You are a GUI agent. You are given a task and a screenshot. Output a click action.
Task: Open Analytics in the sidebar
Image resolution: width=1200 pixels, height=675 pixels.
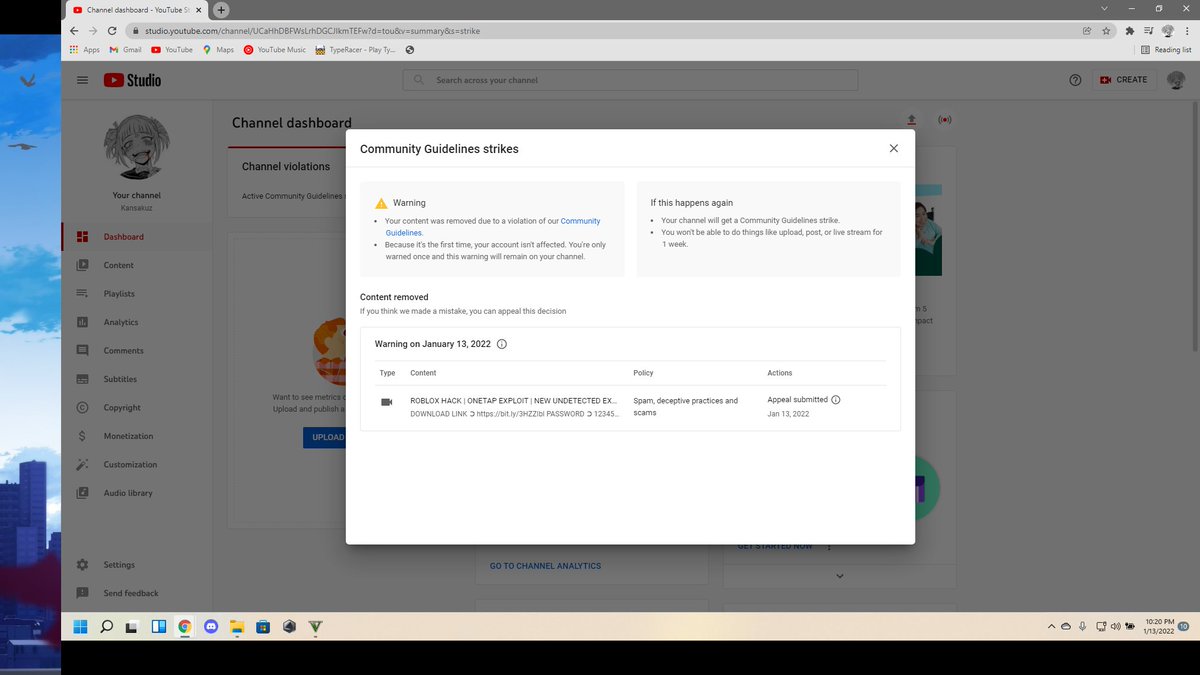tap(137, 322)
